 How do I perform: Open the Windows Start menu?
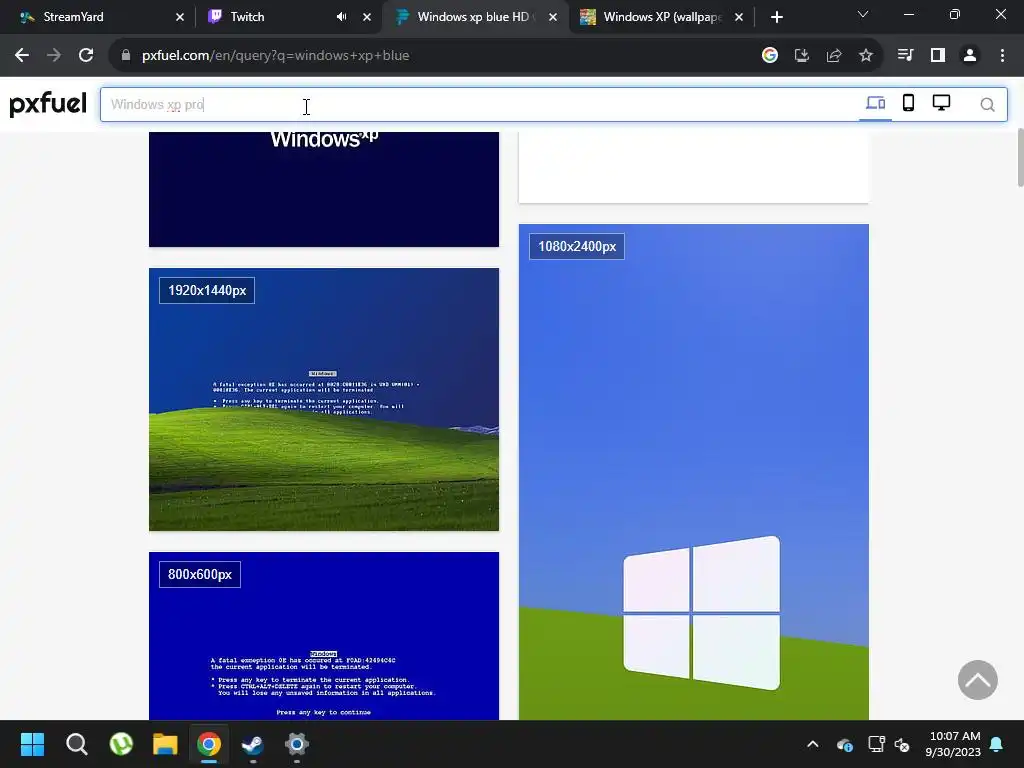tap(32, 744)
